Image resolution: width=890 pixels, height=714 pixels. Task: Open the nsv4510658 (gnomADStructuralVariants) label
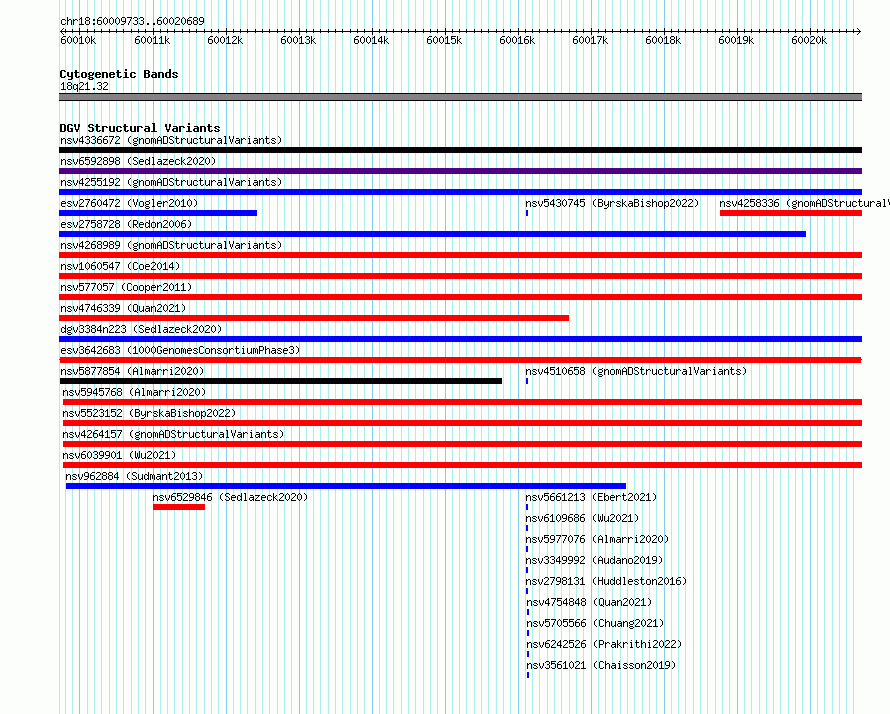point(636,371)
